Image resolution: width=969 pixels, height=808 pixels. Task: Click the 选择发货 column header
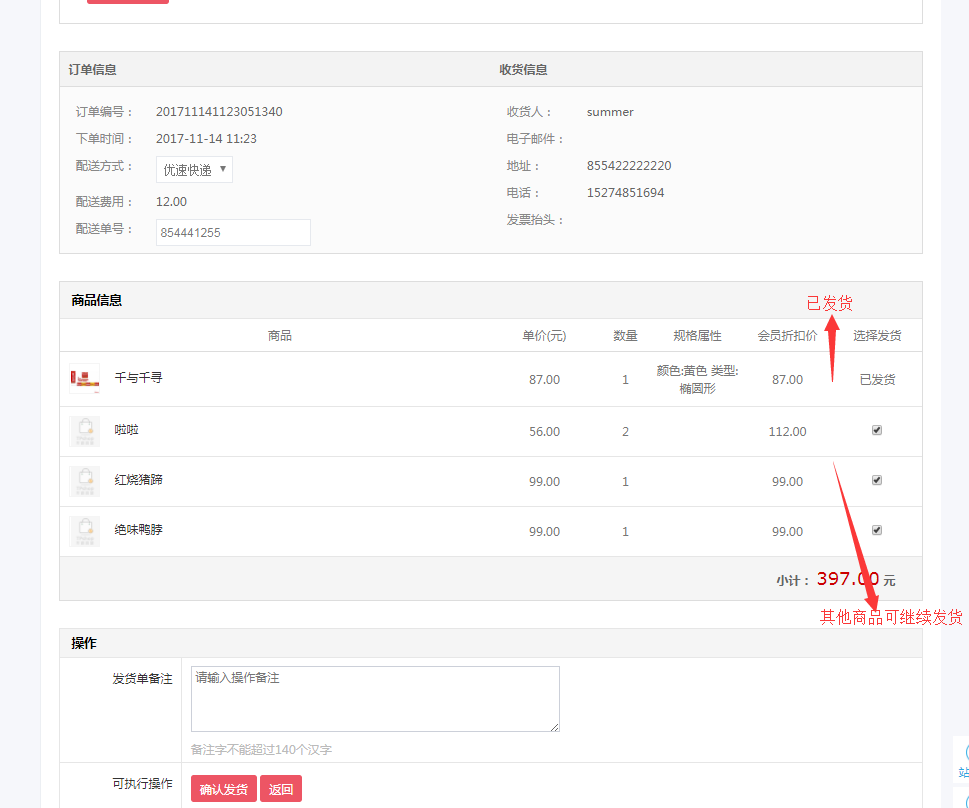coord(877,336)
